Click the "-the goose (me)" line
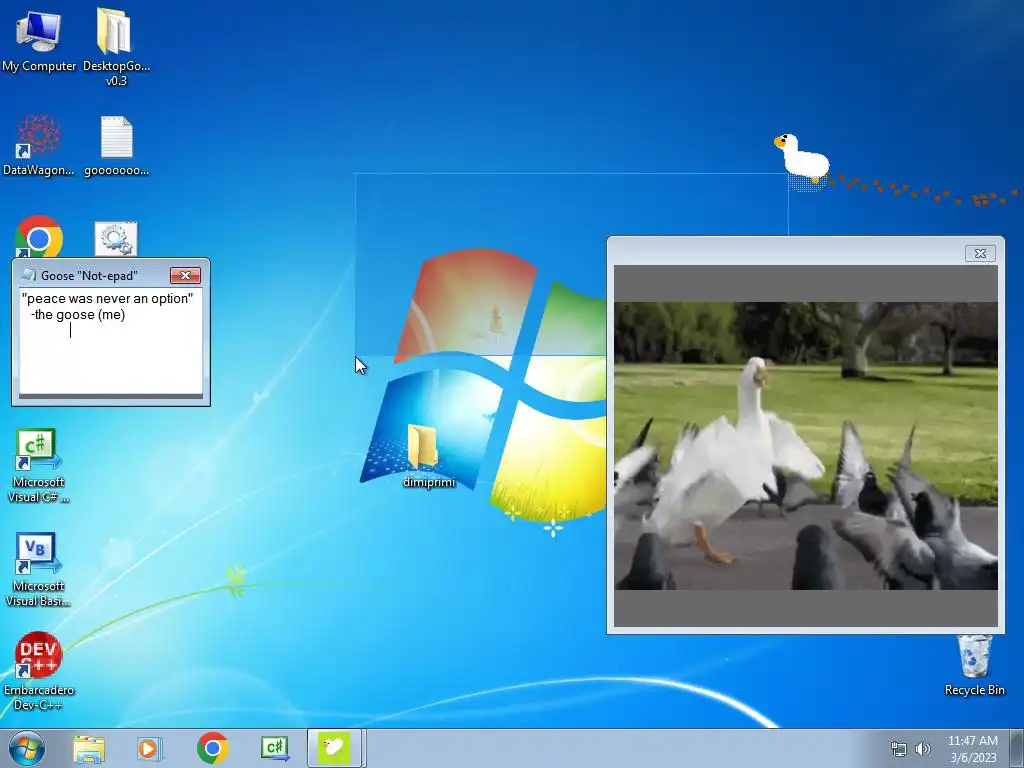 [78, 315]
